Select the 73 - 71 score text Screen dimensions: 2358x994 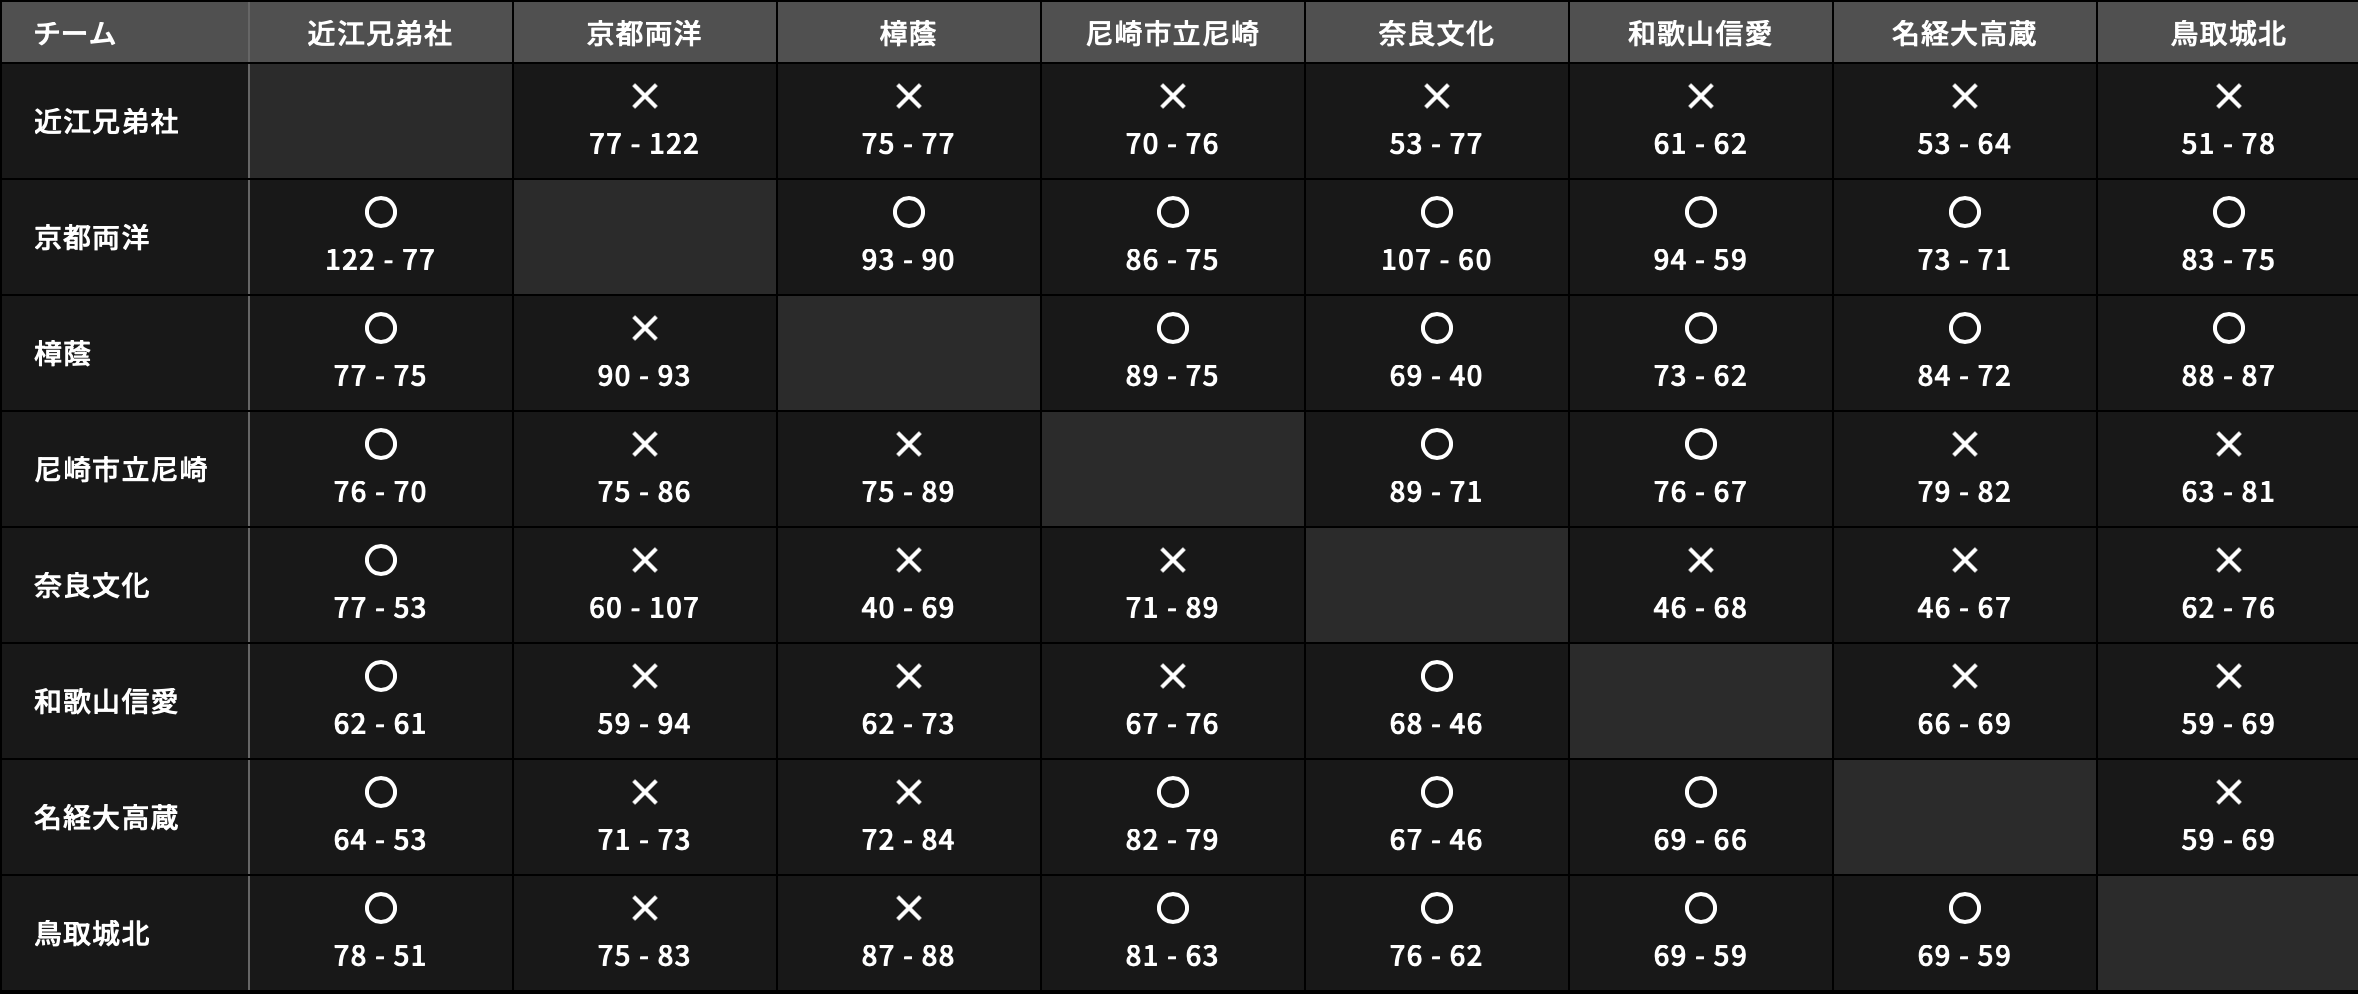pos(1964,260)
